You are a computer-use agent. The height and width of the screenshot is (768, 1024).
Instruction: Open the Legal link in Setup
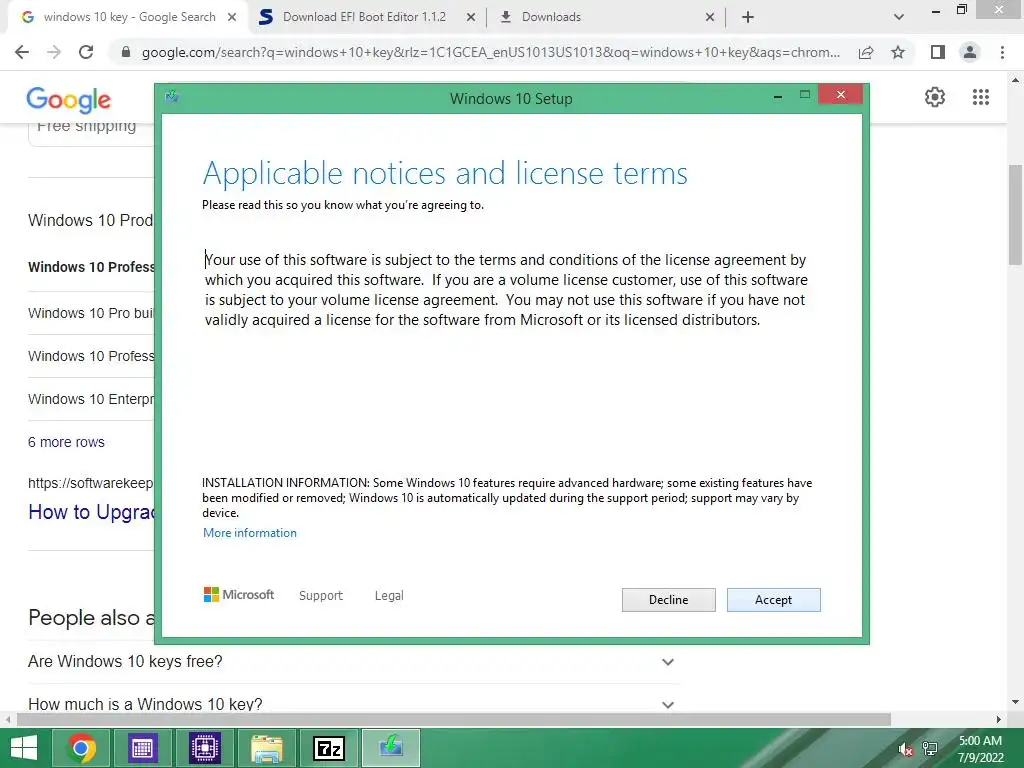coord(389,596)
